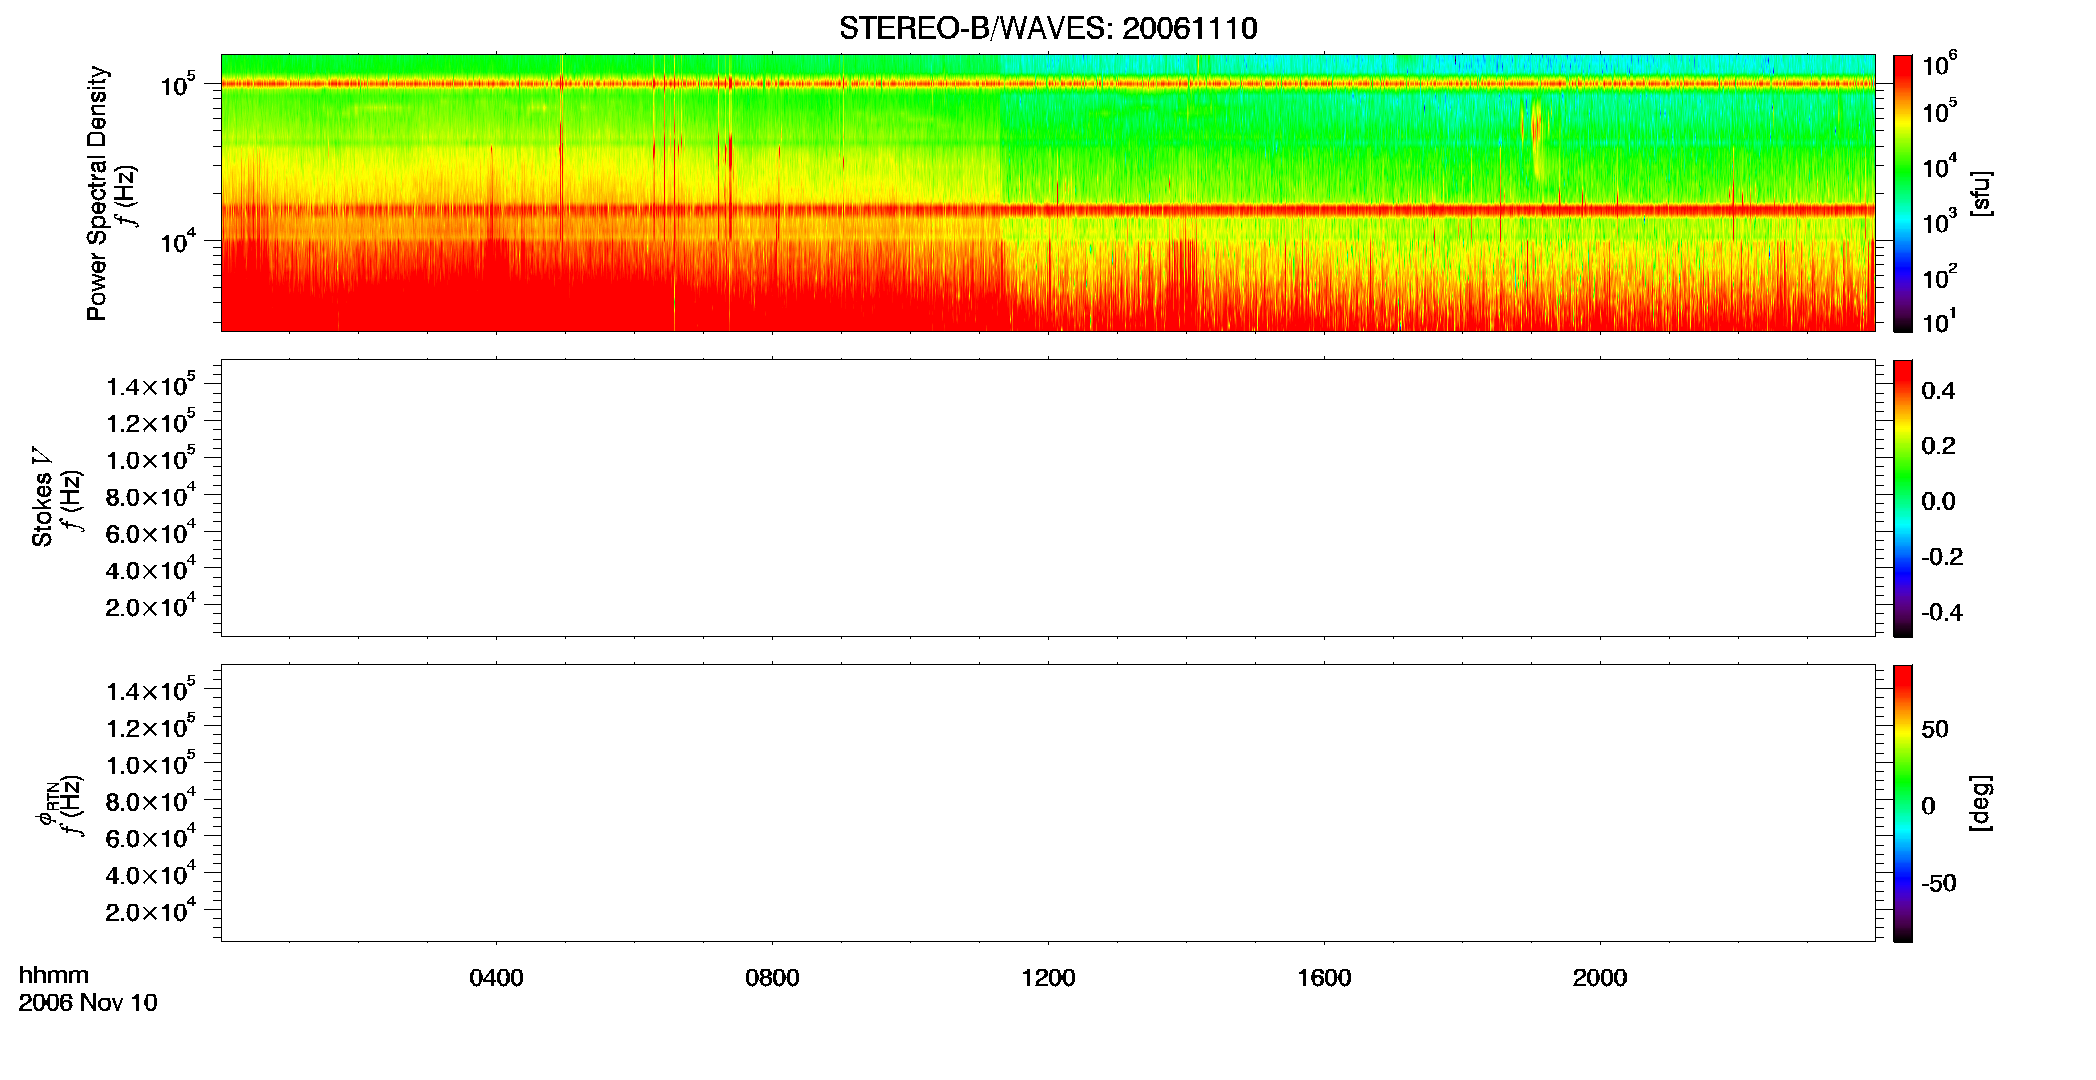The image size is (2096, 1080).
Task: Click the Stokes V color bar
Action: [x=1902, y=498]
